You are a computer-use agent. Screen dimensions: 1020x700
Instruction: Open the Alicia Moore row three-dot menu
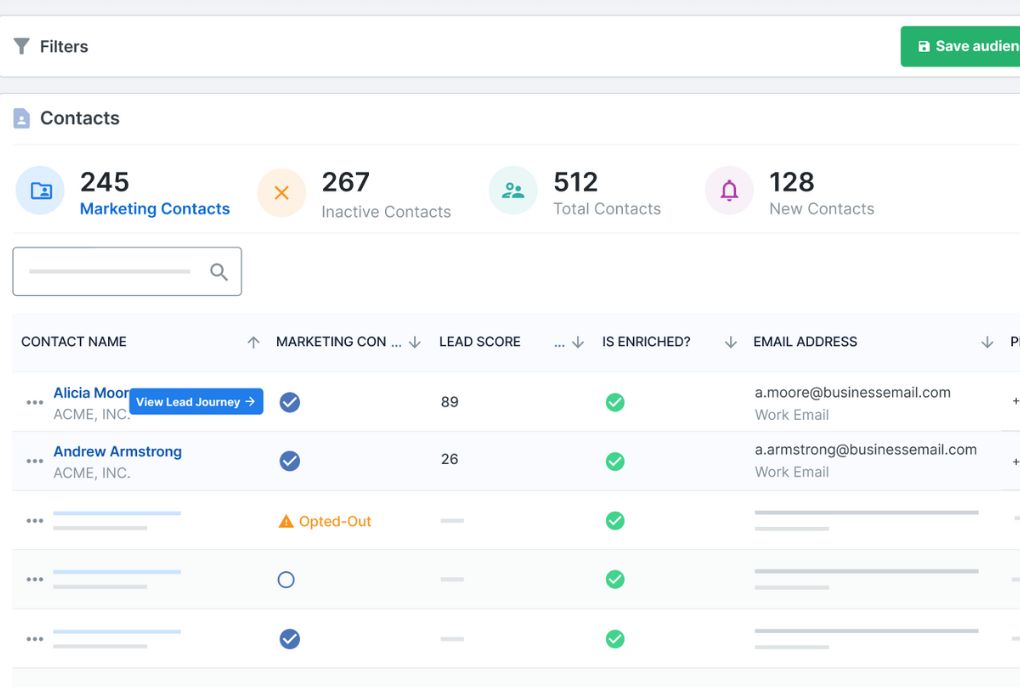(34, 402)
